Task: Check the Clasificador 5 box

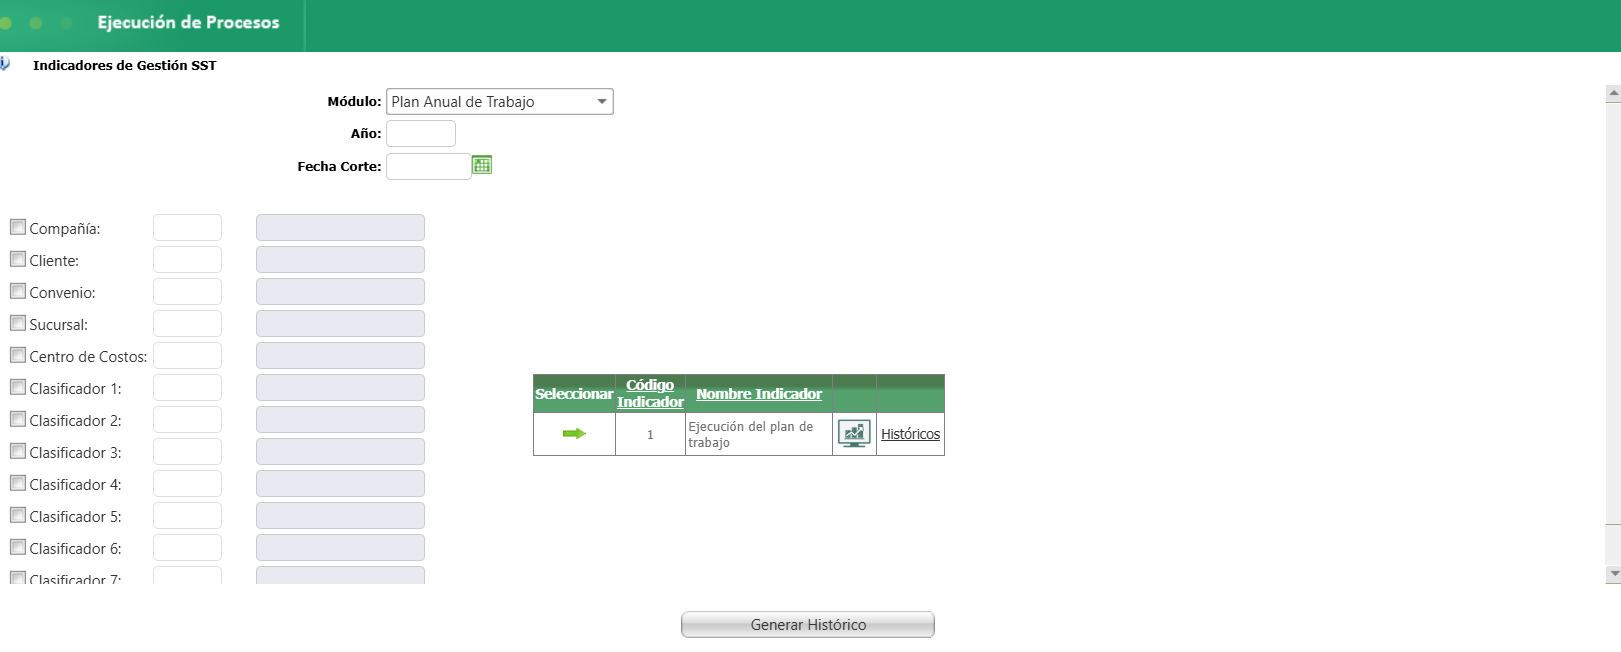Action: click(18, 515)
